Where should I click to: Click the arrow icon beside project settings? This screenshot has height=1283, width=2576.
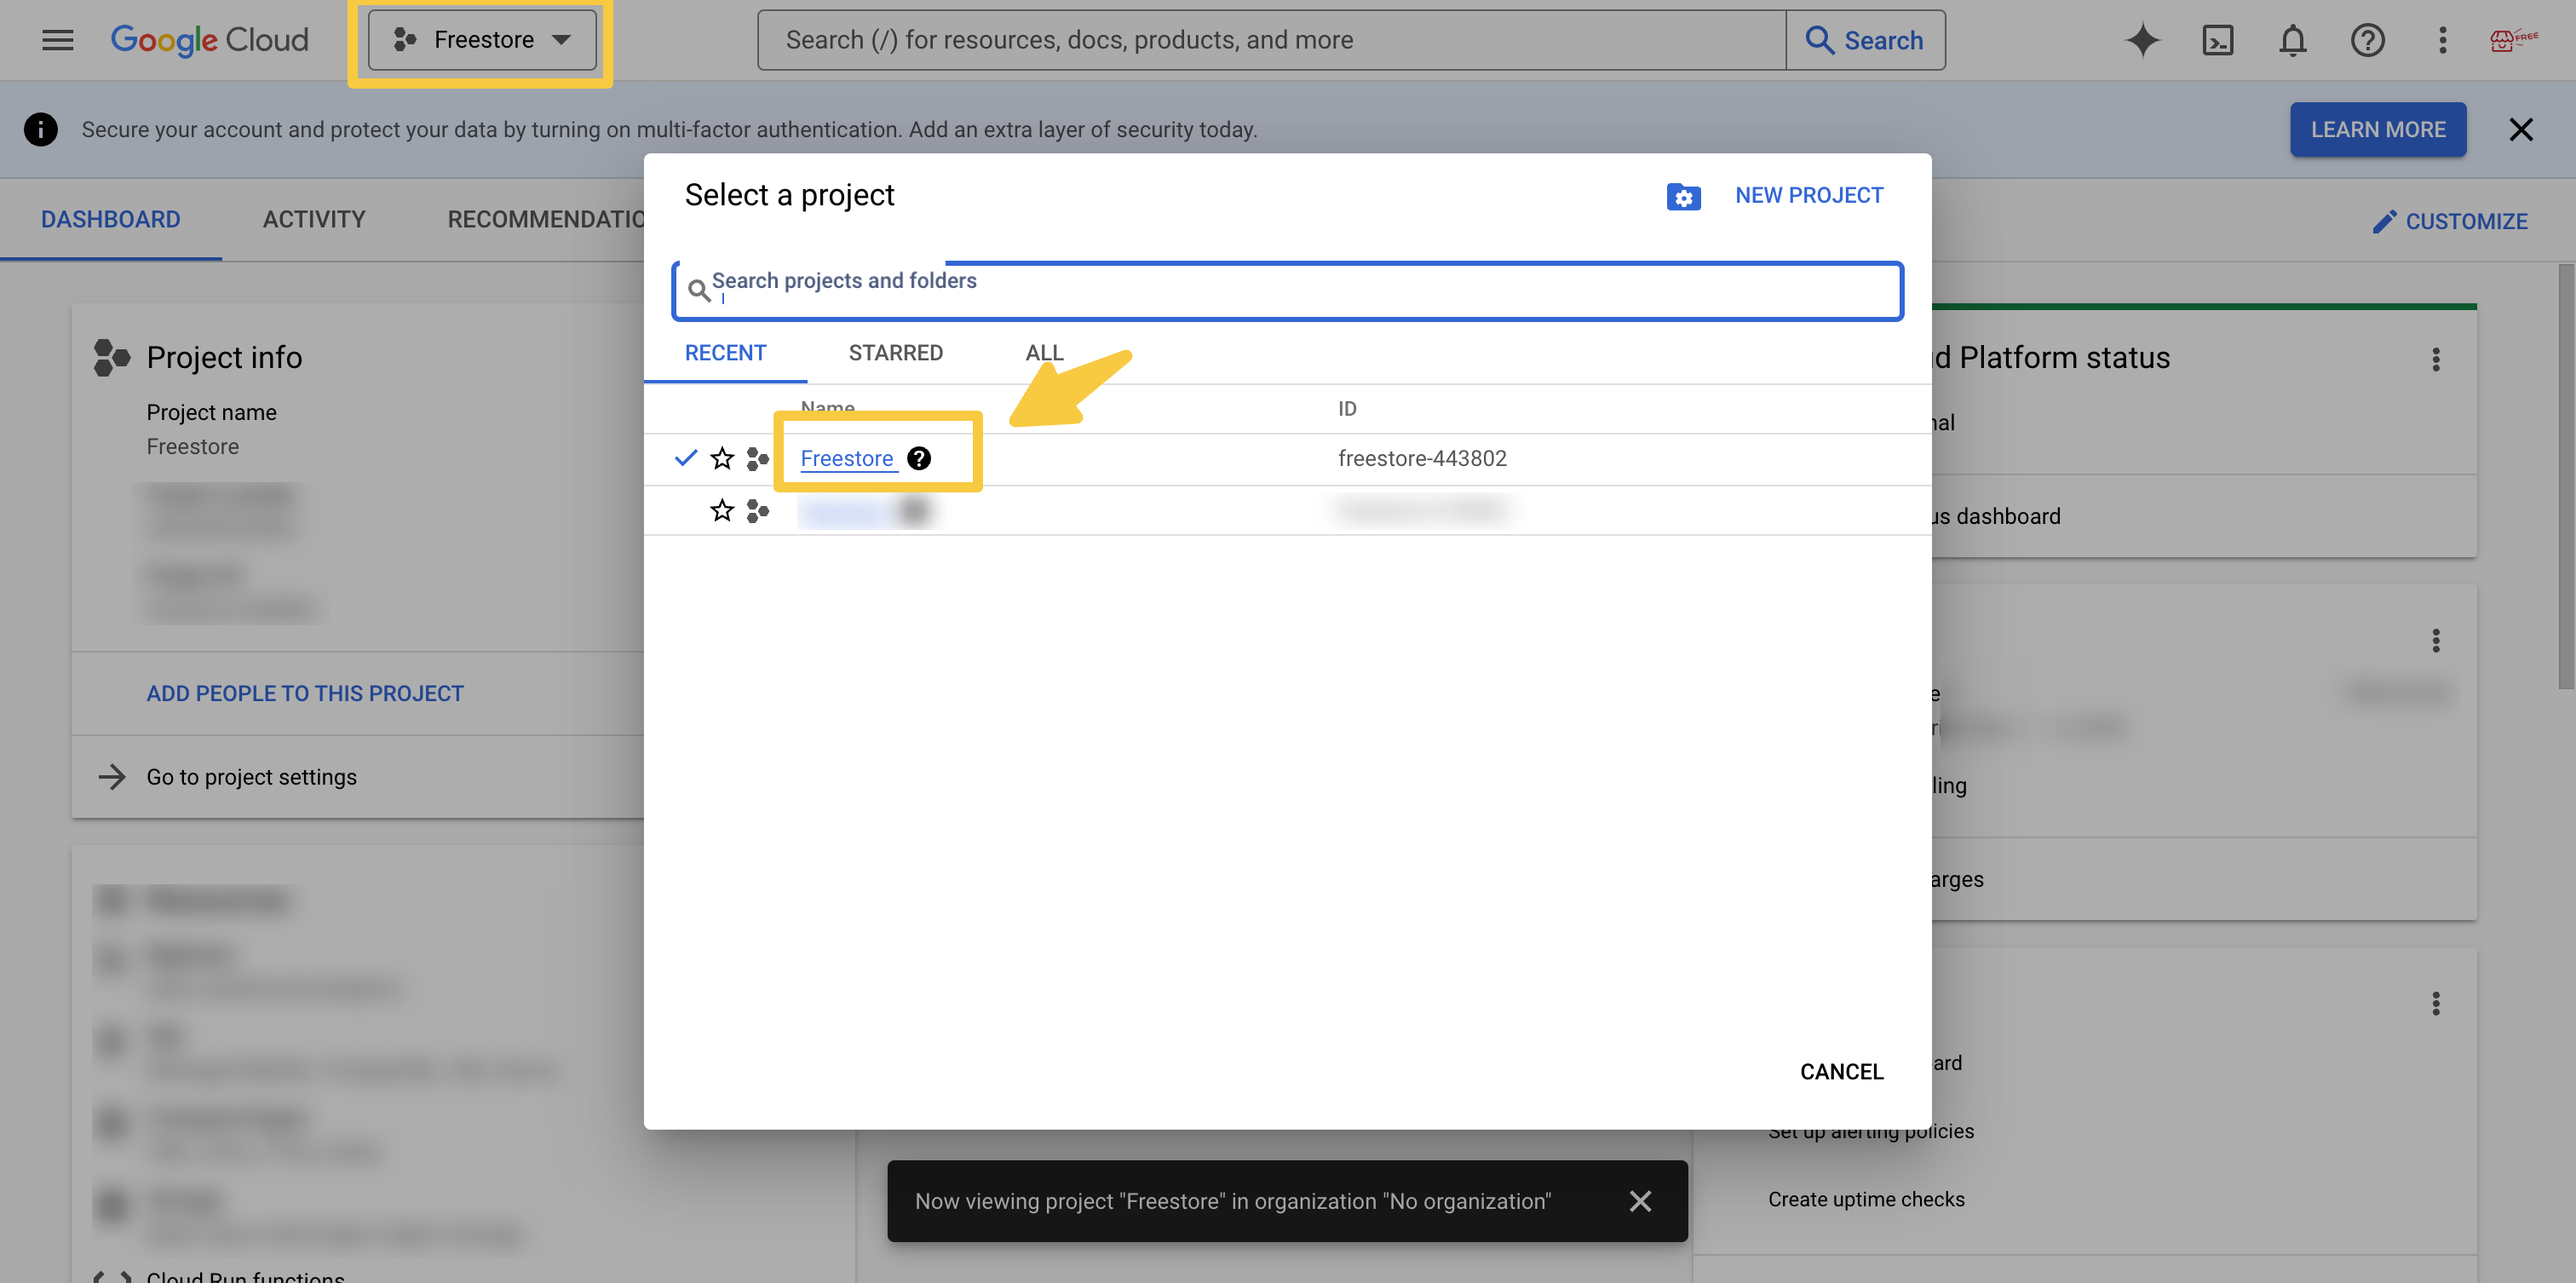tap(112, 777)
